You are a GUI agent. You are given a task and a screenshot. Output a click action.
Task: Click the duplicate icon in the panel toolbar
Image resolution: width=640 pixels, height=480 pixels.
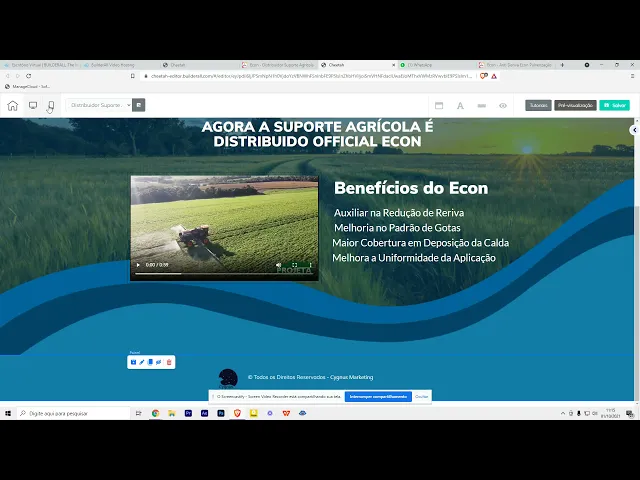150,362
